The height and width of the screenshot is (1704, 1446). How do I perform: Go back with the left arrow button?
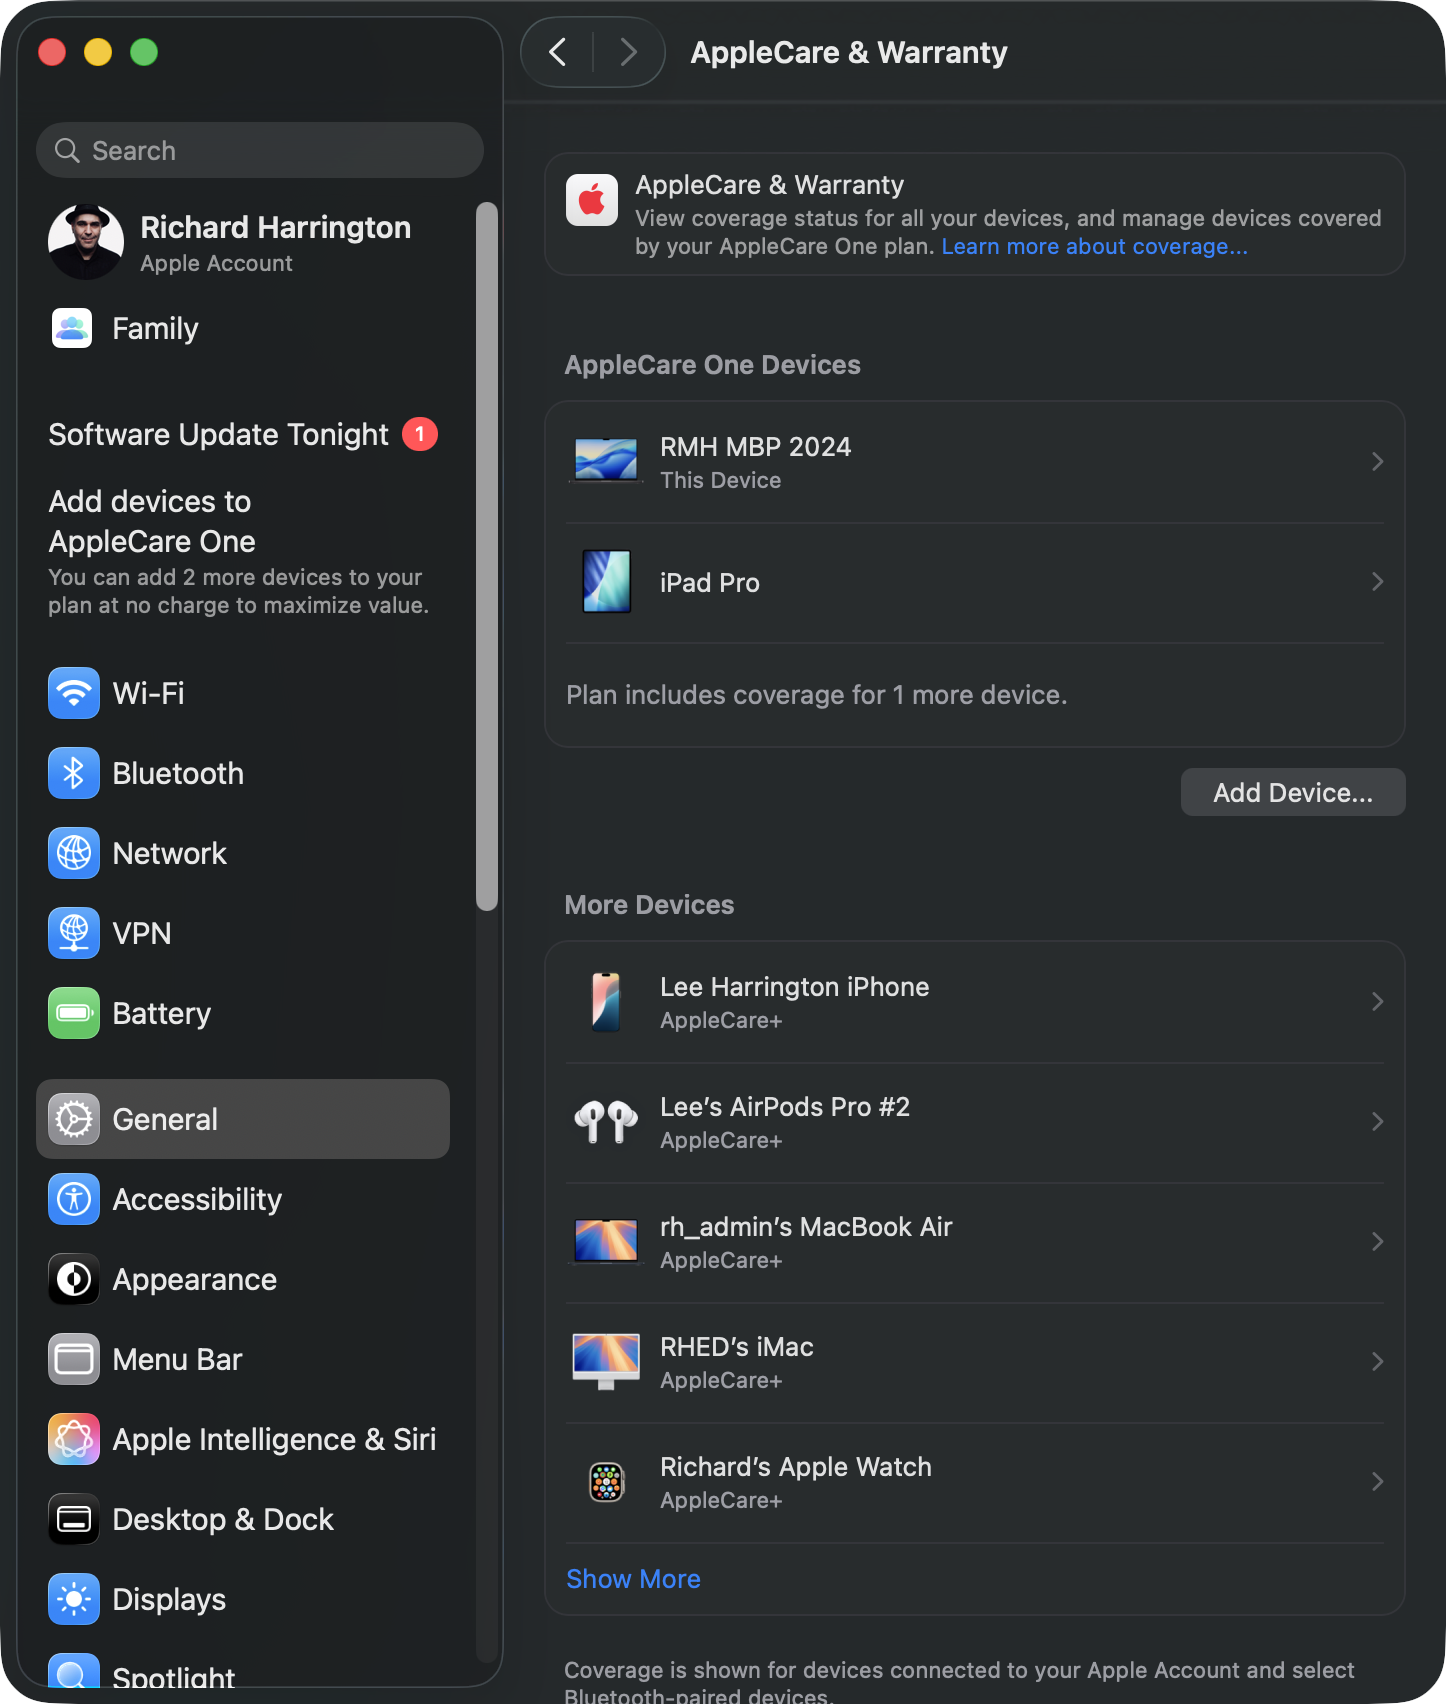tap(558, 52)
